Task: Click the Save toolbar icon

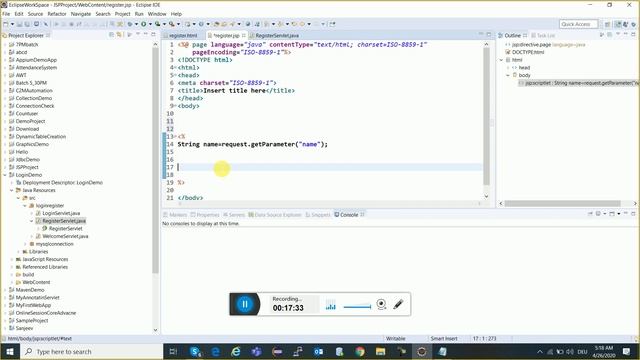Action: 19,24
